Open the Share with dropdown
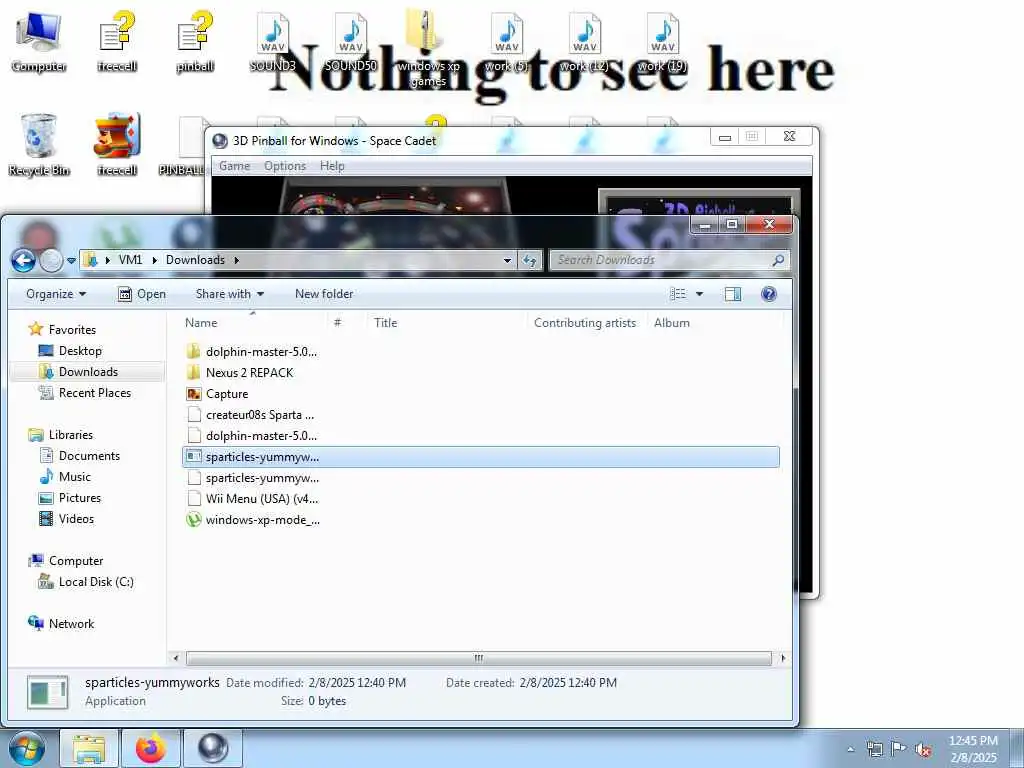 [230, 294]
